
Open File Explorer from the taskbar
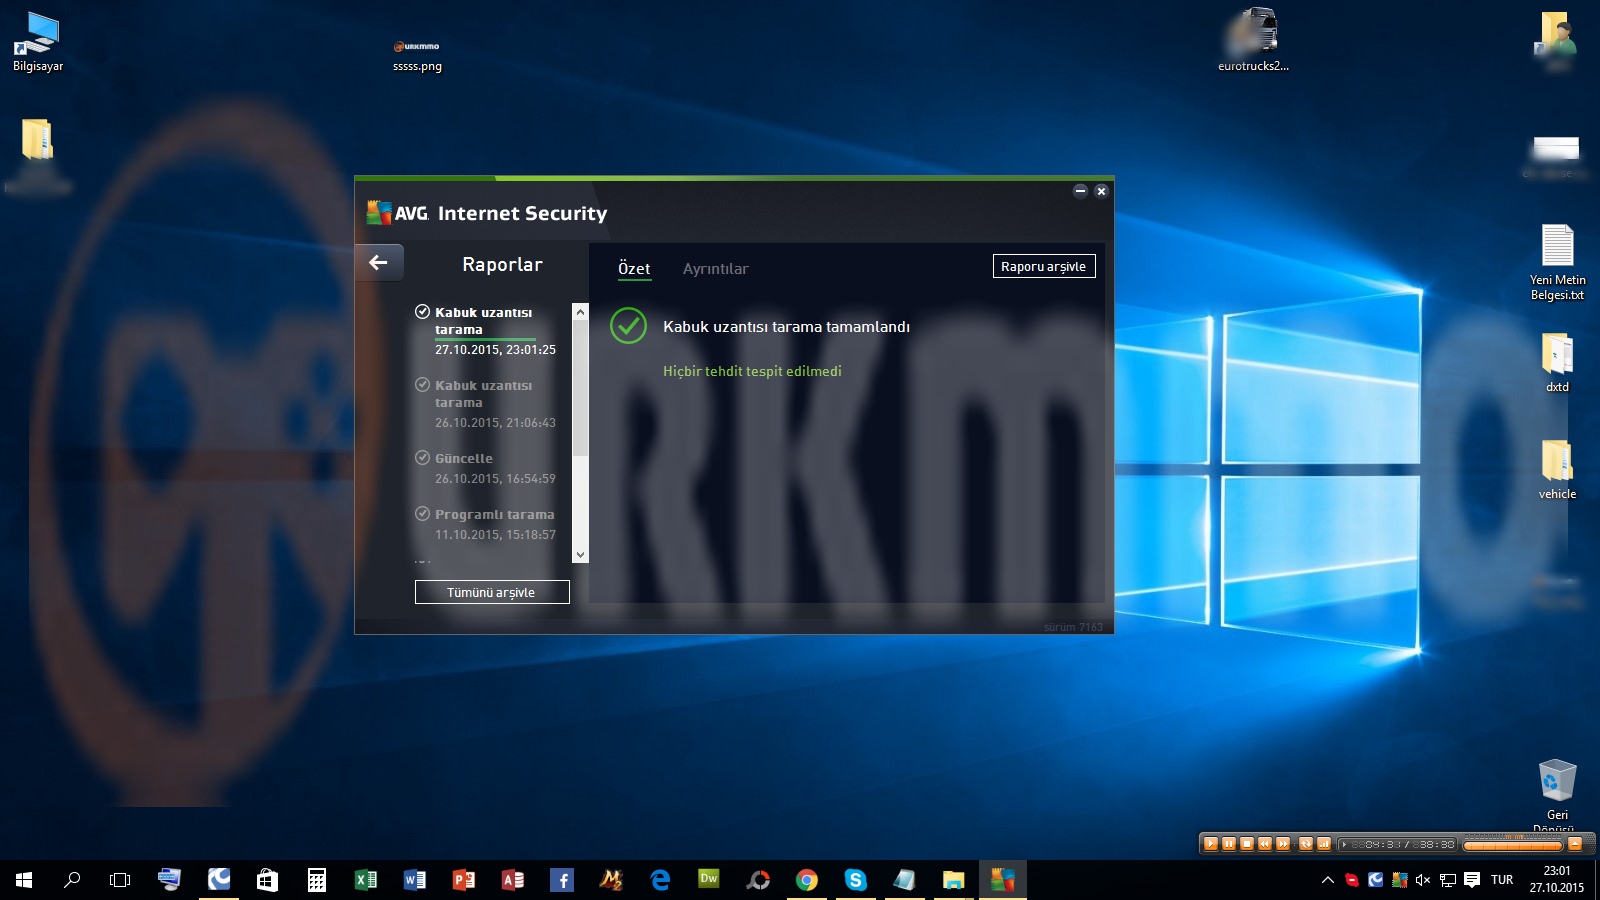tap(953, 880)
